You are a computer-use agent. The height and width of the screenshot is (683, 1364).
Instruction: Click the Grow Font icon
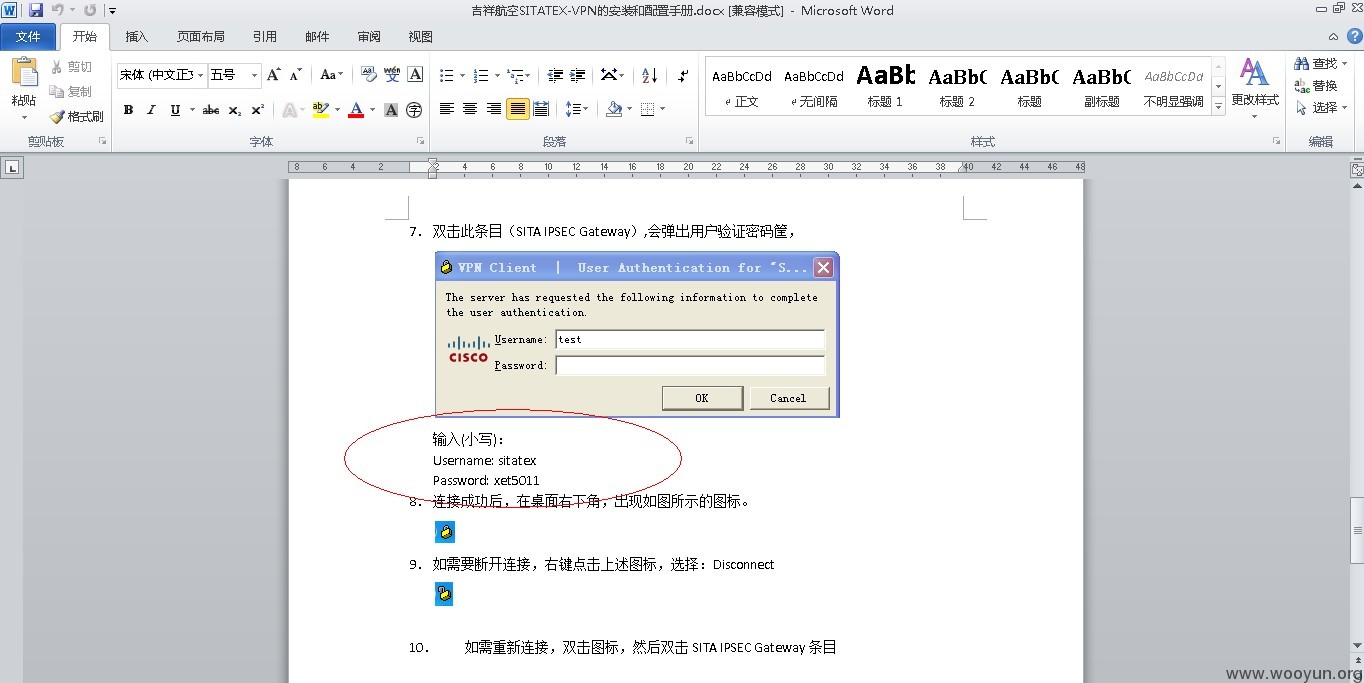tap(274, 75)
